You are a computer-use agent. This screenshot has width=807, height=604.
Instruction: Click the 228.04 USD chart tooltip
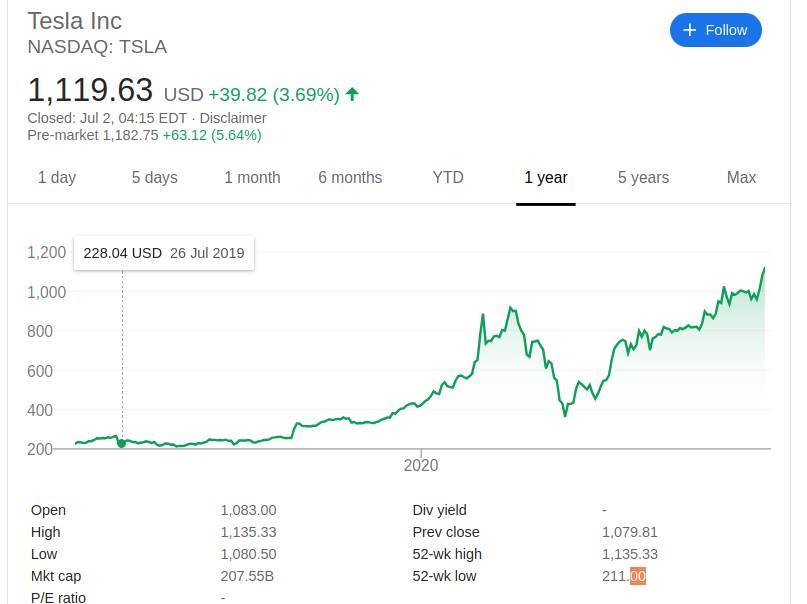point(164,253)
